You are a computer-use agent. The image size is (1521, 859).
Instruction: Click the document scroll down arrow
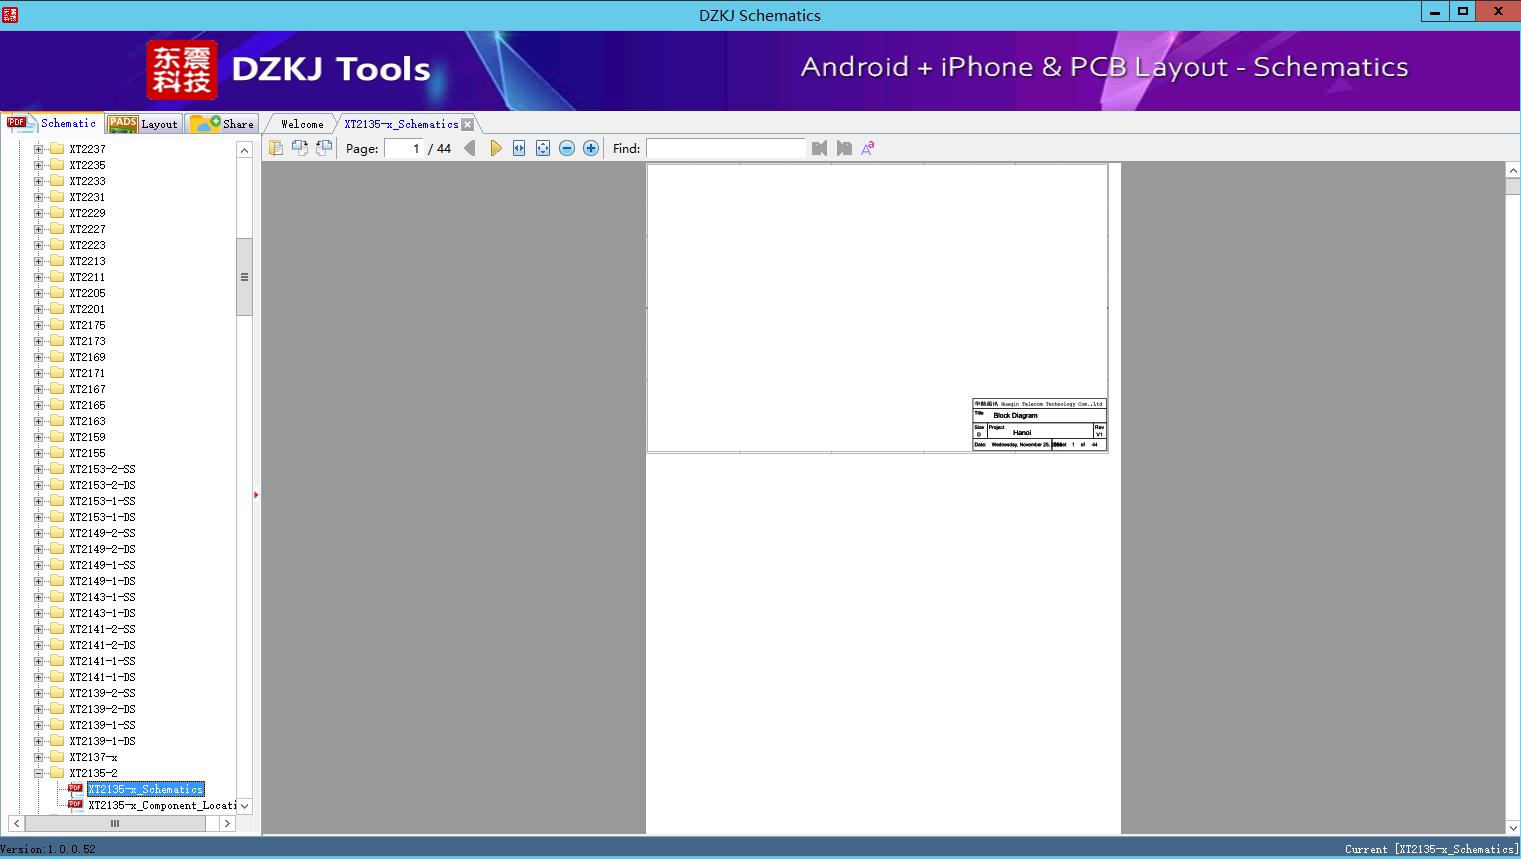[x=1512, y=827]
